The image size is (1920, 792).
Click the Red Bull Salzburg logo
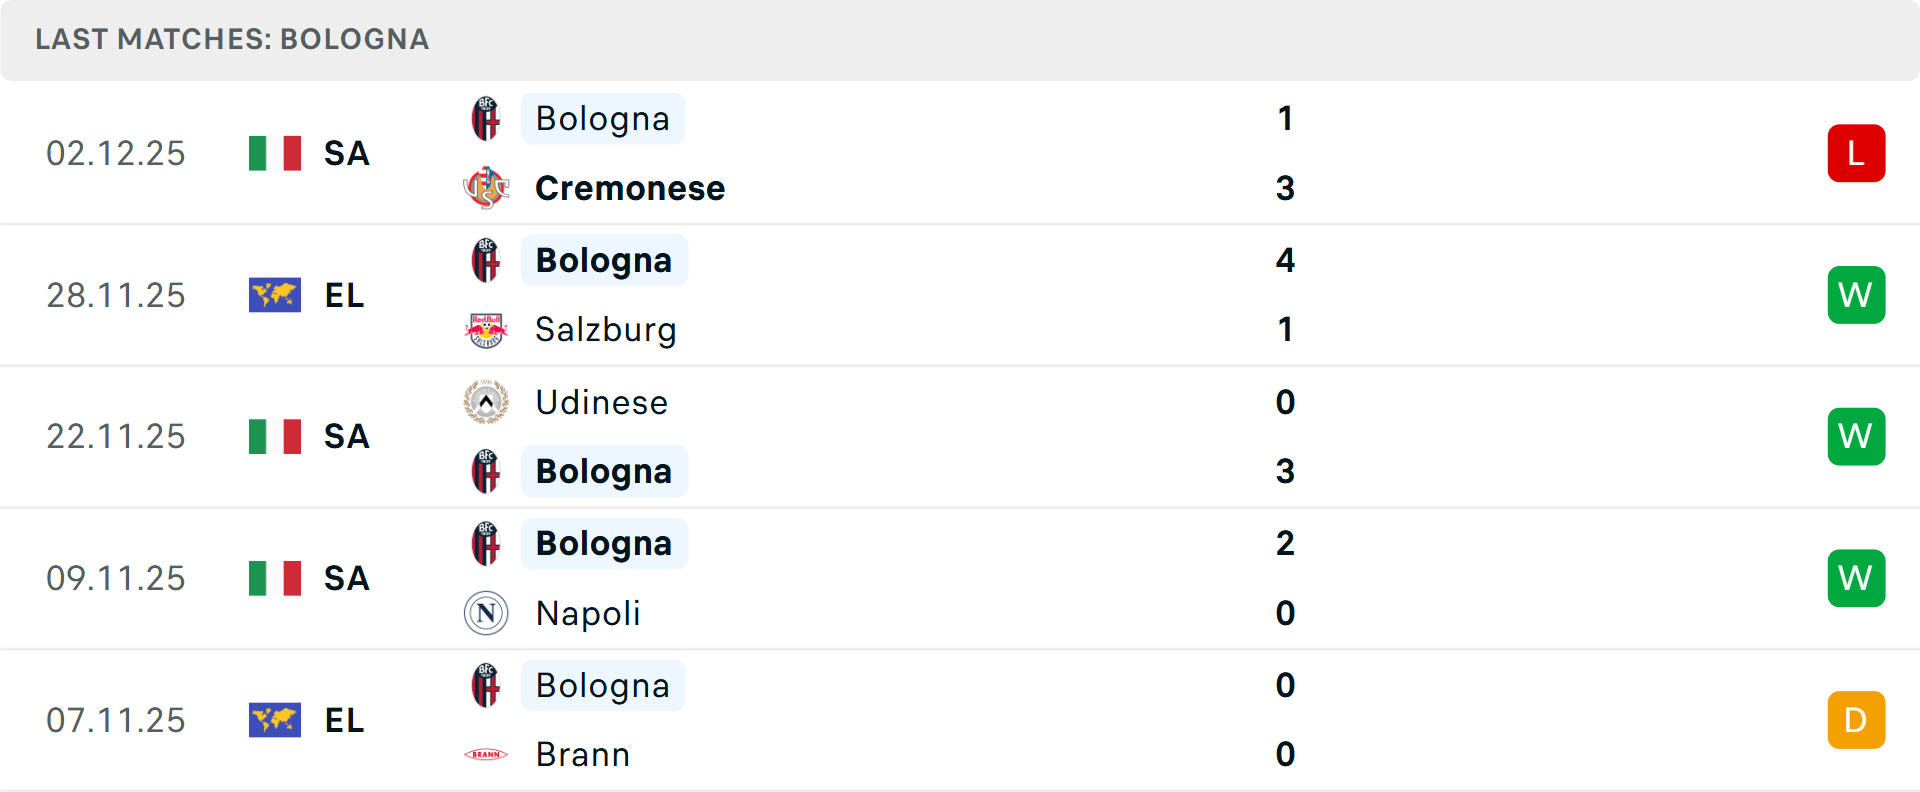pyautogui.click(x=486, y=330)
